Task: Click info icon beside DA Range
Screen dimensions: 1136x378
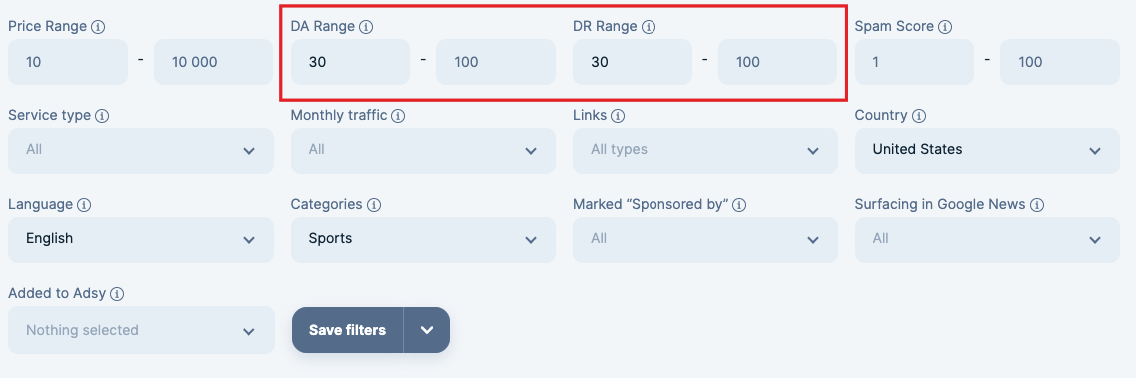Action: (x=367, y=27)
